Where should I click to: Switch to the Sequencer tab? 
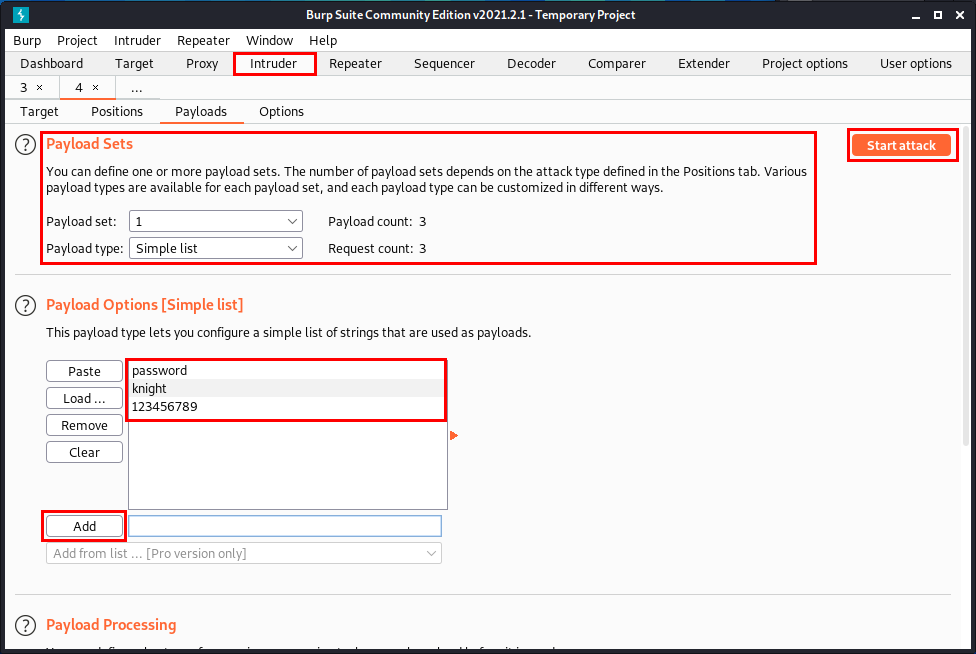[444, 63]
